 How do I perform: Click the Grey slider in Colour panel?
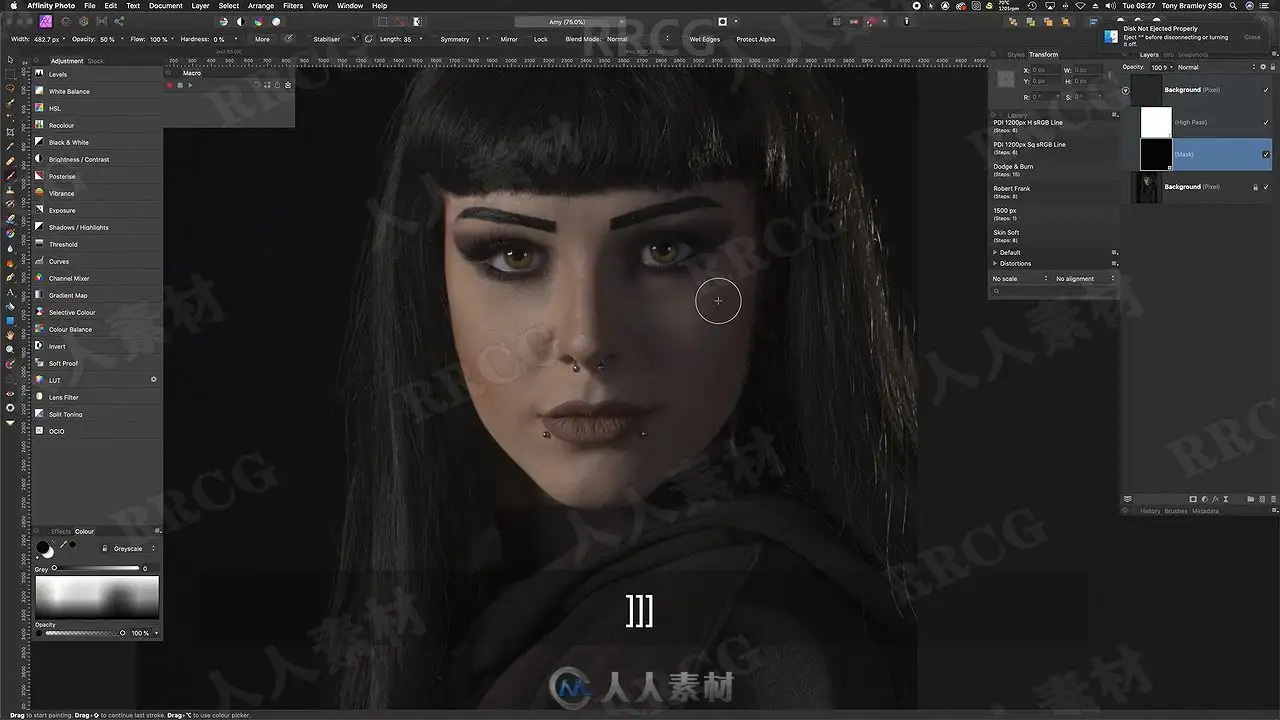97,568
